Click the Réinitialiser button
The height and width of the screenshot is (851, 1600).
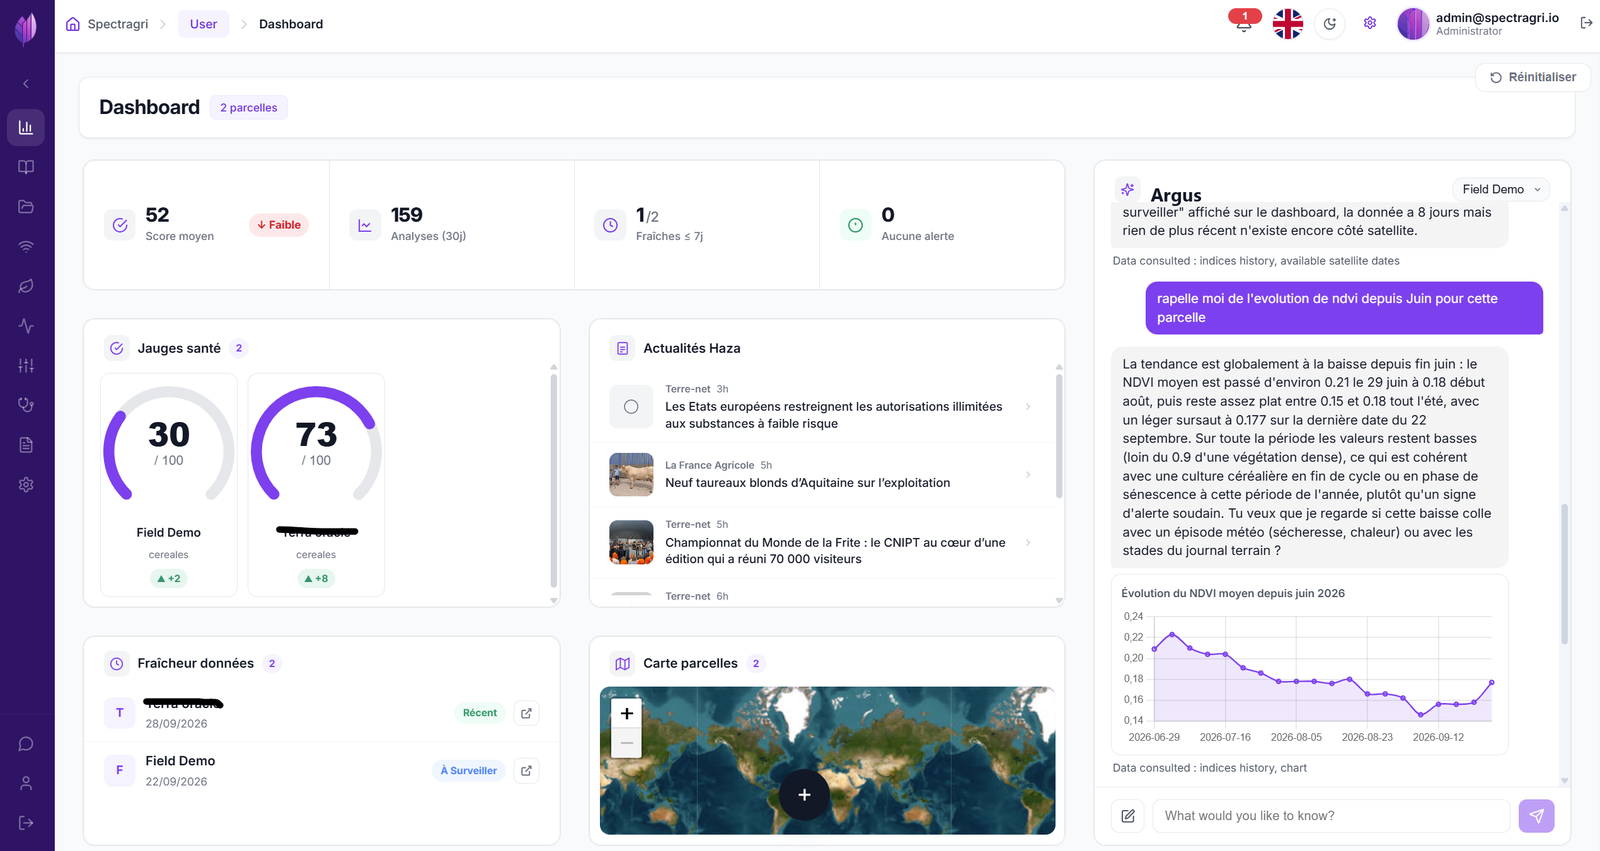(1533, 77)
